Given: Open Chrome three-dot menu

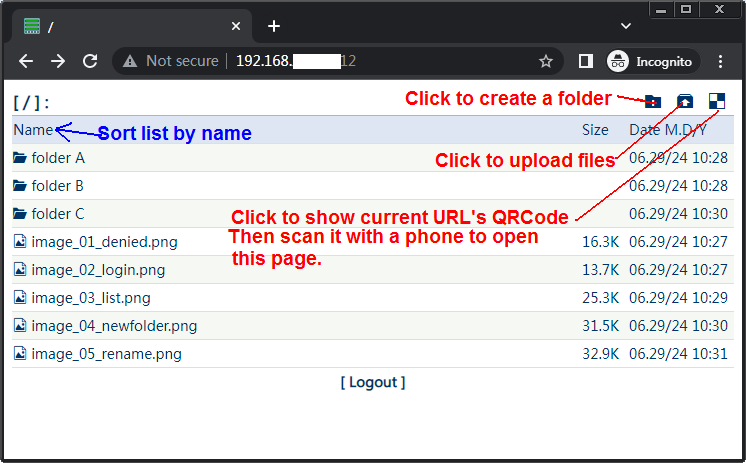Looking at the screenshot, I should 721,61.
